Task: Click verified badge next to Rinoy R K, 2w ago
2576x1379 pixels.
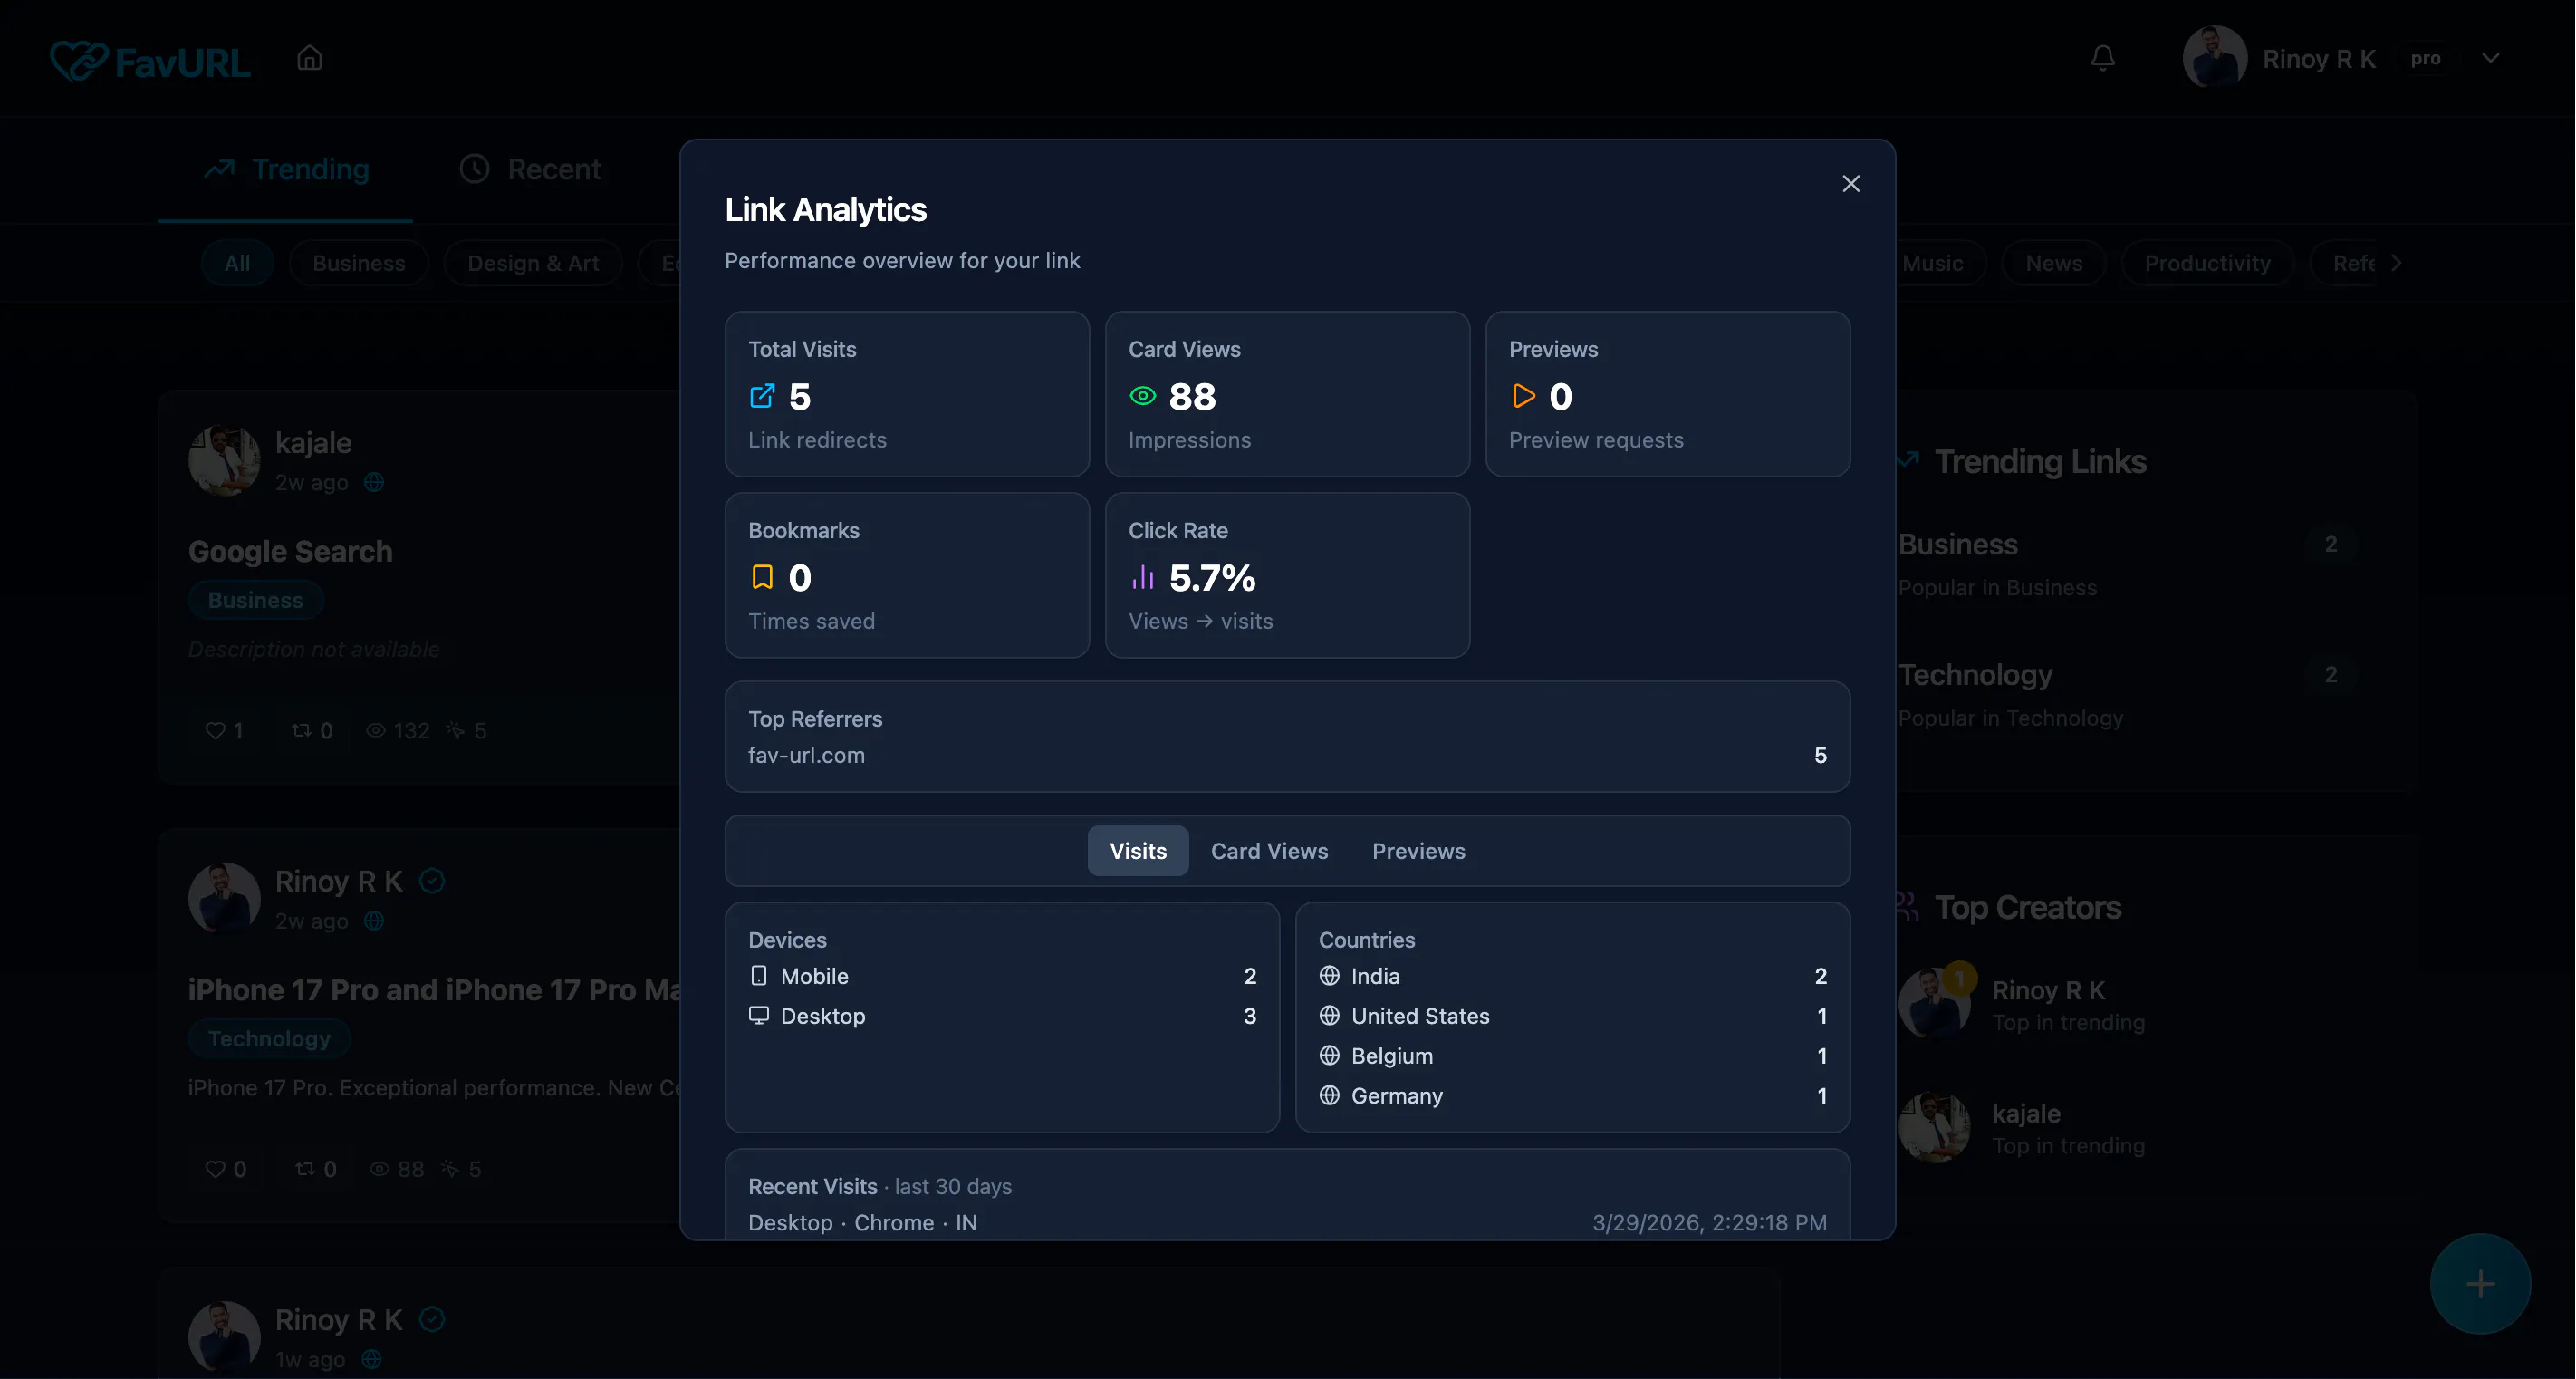Action: pos(432,881)
